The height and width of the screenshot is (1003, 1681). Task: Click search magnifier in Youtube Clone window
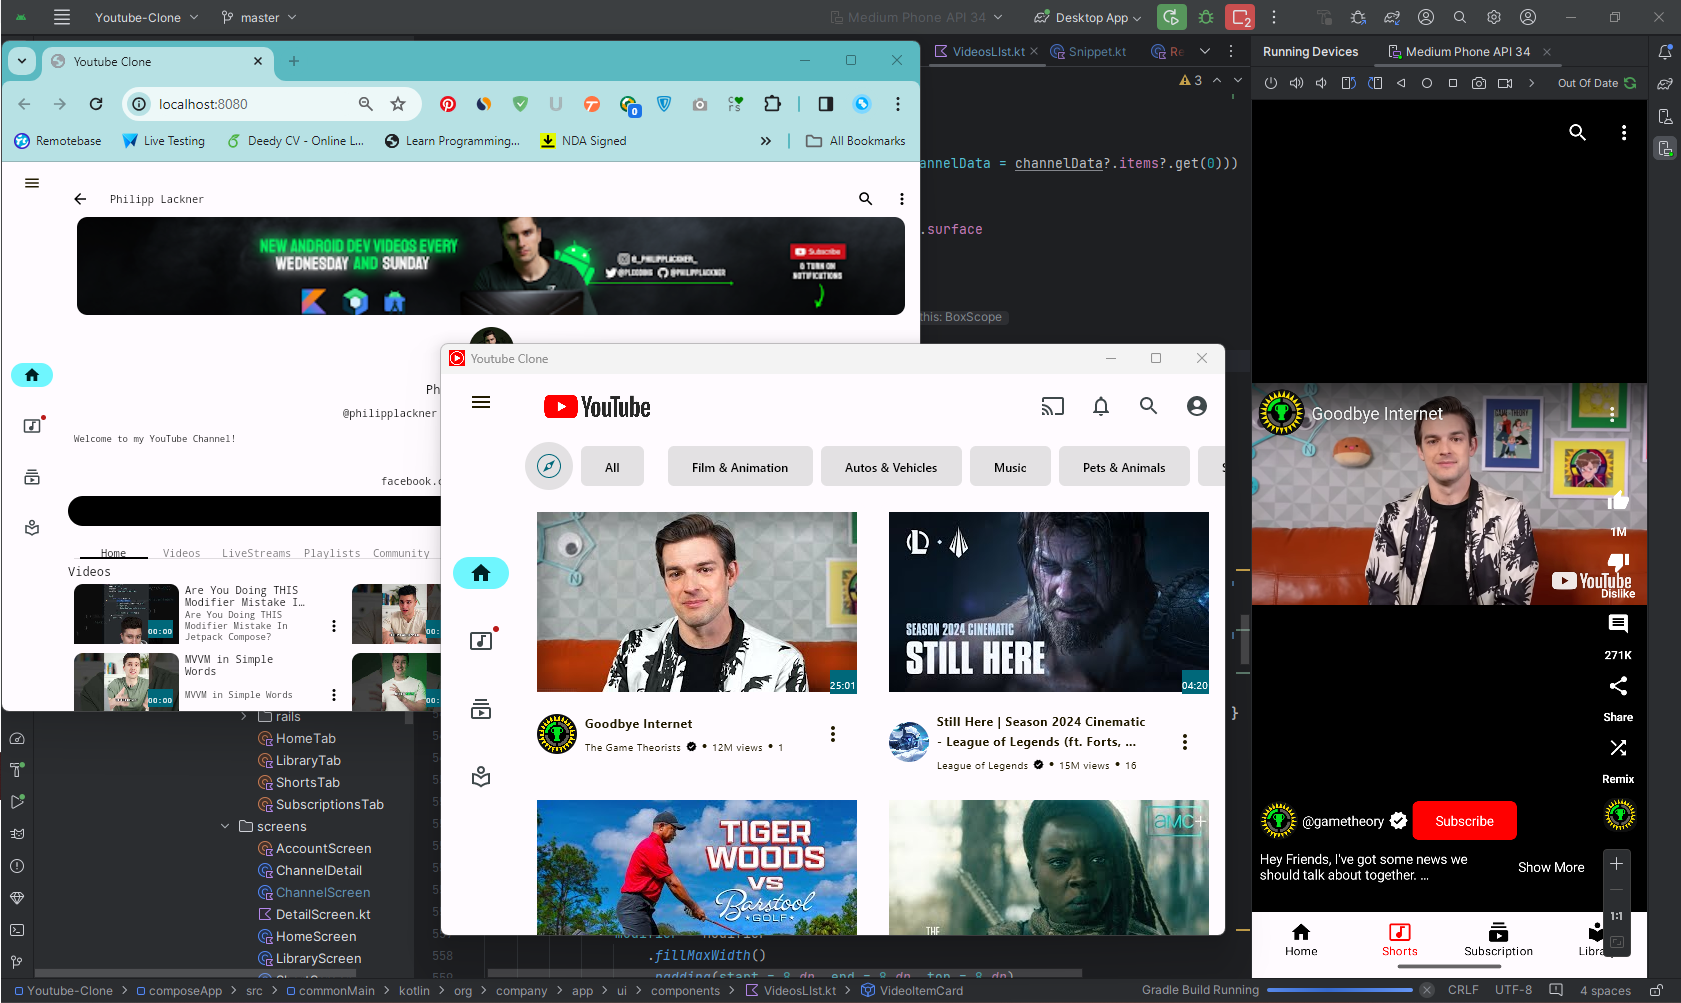1149,406
